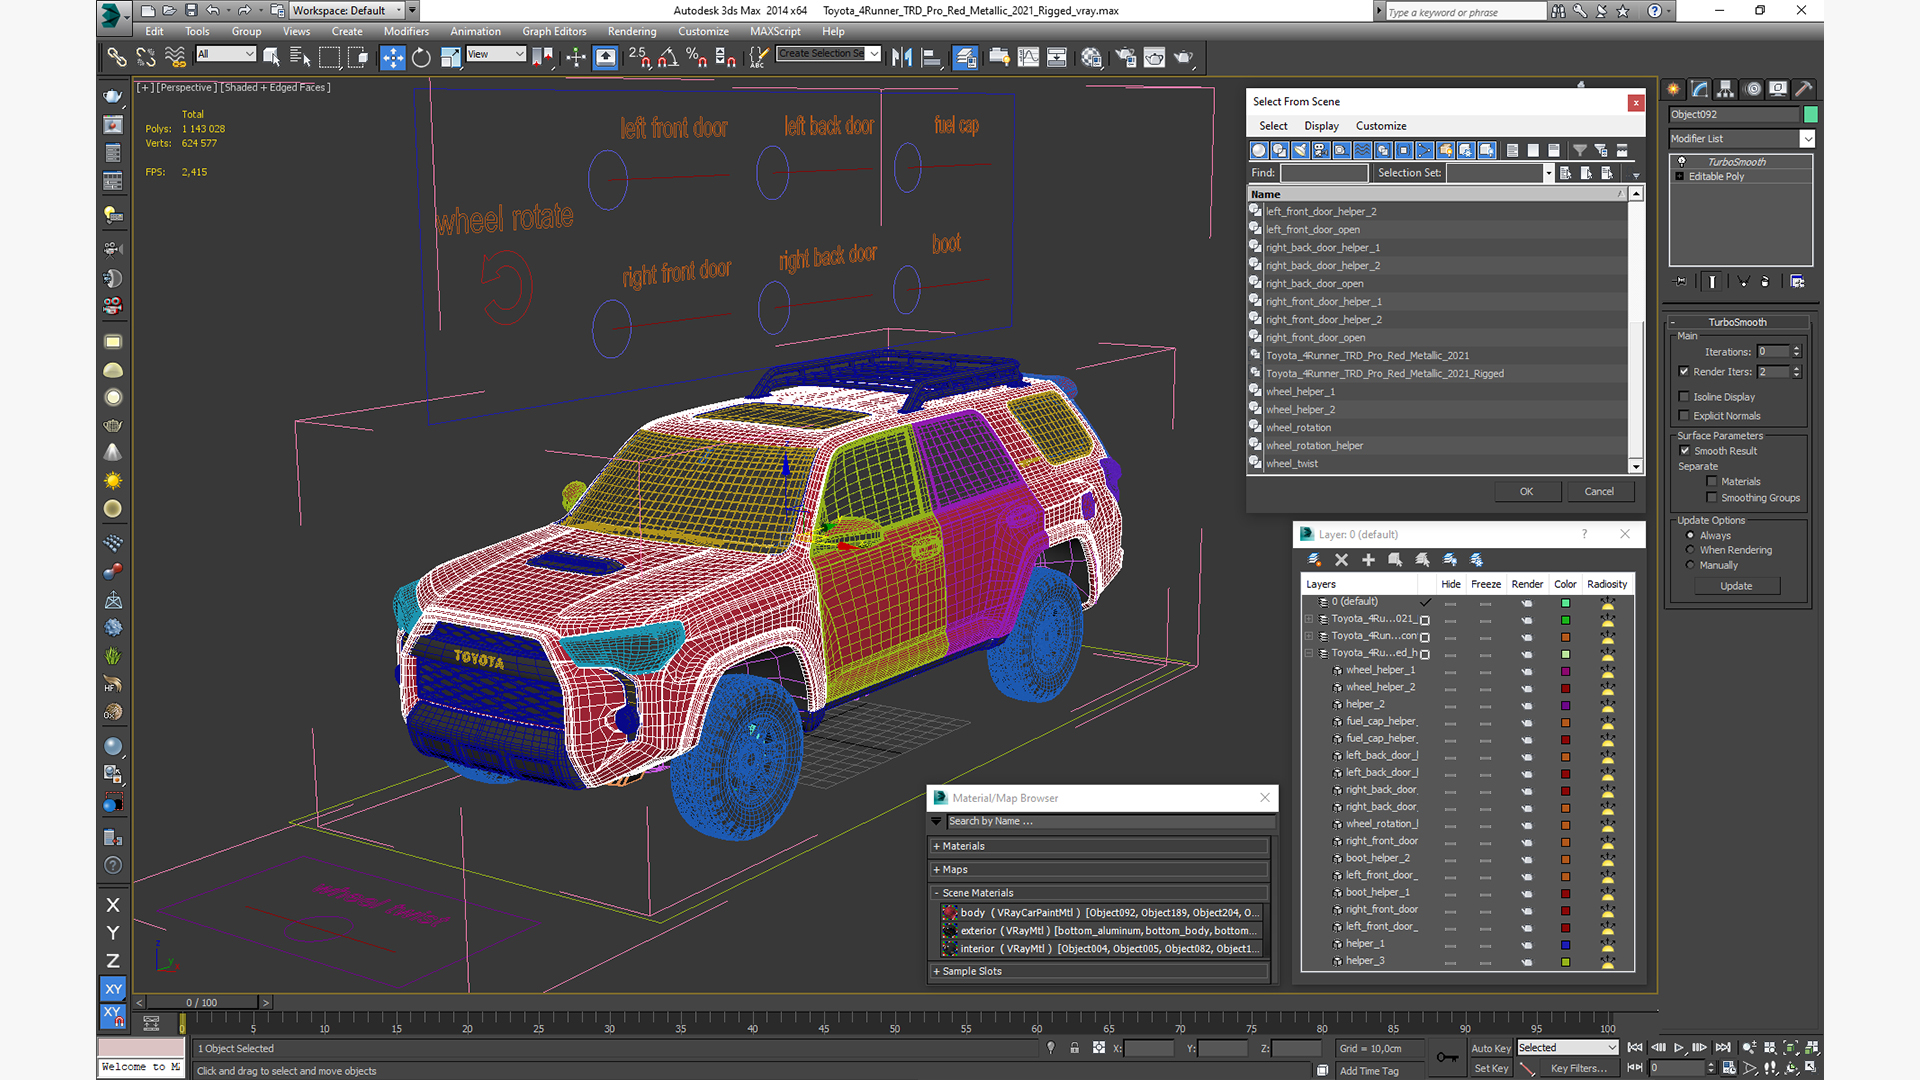Open Display menu in Select From Scene

tap(1321, 126)
